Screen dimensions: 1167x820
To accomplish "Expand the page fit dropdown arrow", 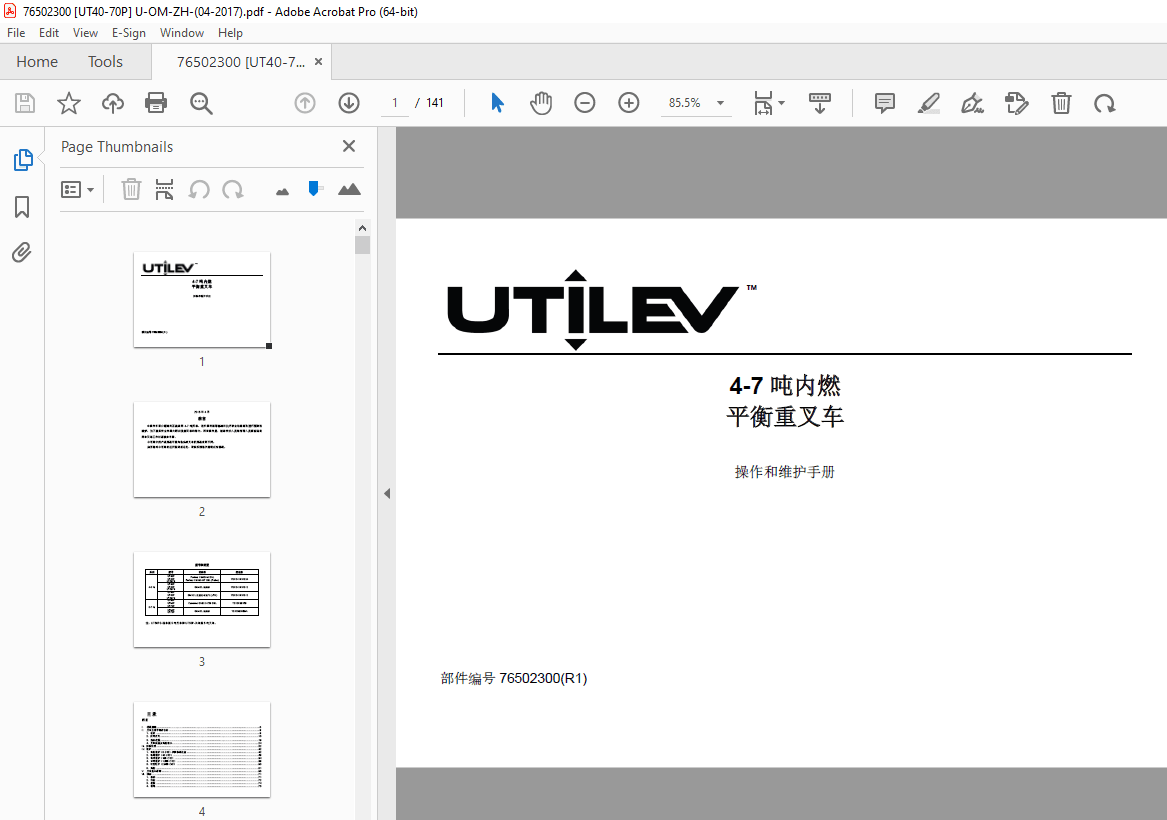I will 780,102.
